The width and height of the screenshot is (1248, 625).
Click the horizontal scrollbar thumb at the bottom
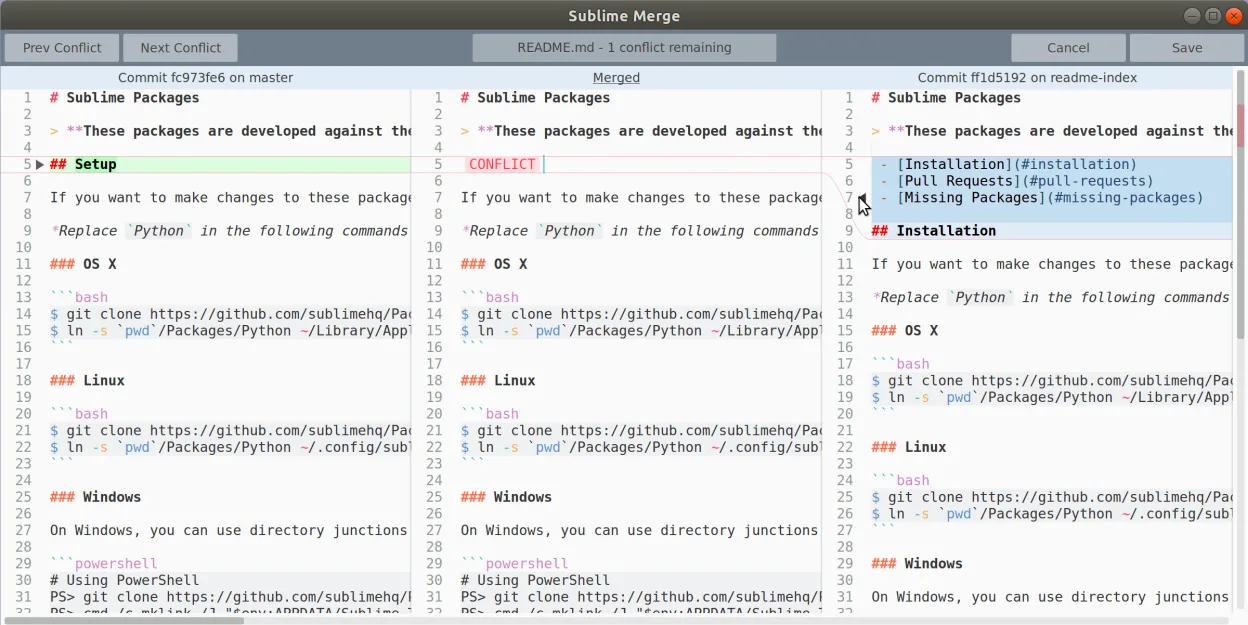pyautogui.click(x=122, y=620)
